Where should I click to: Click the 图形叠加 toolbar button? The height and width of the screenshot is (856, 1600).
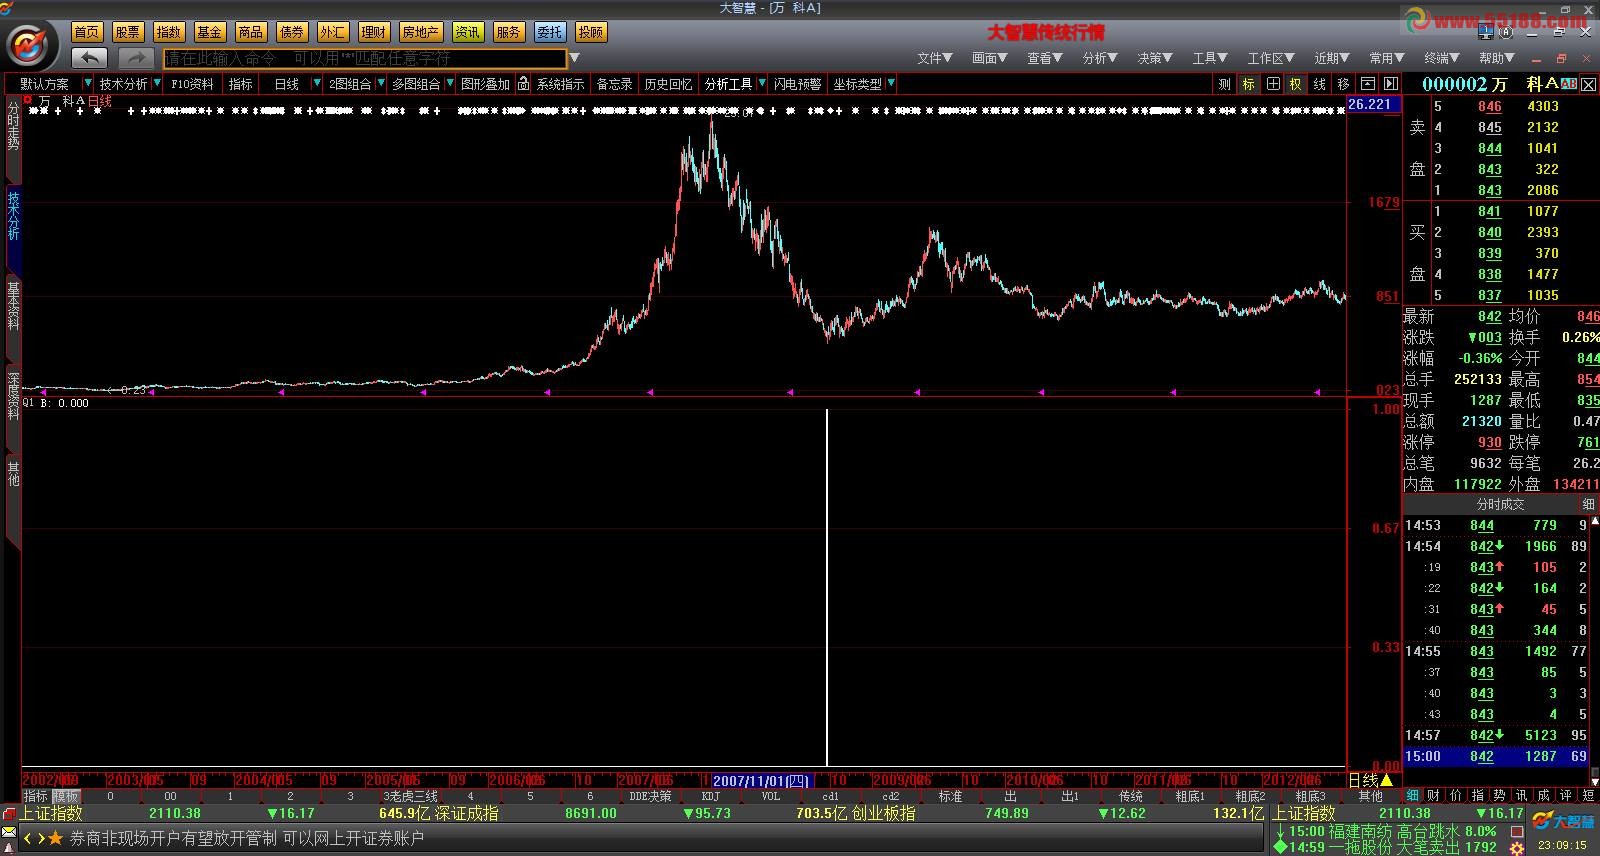click(485, 84)
